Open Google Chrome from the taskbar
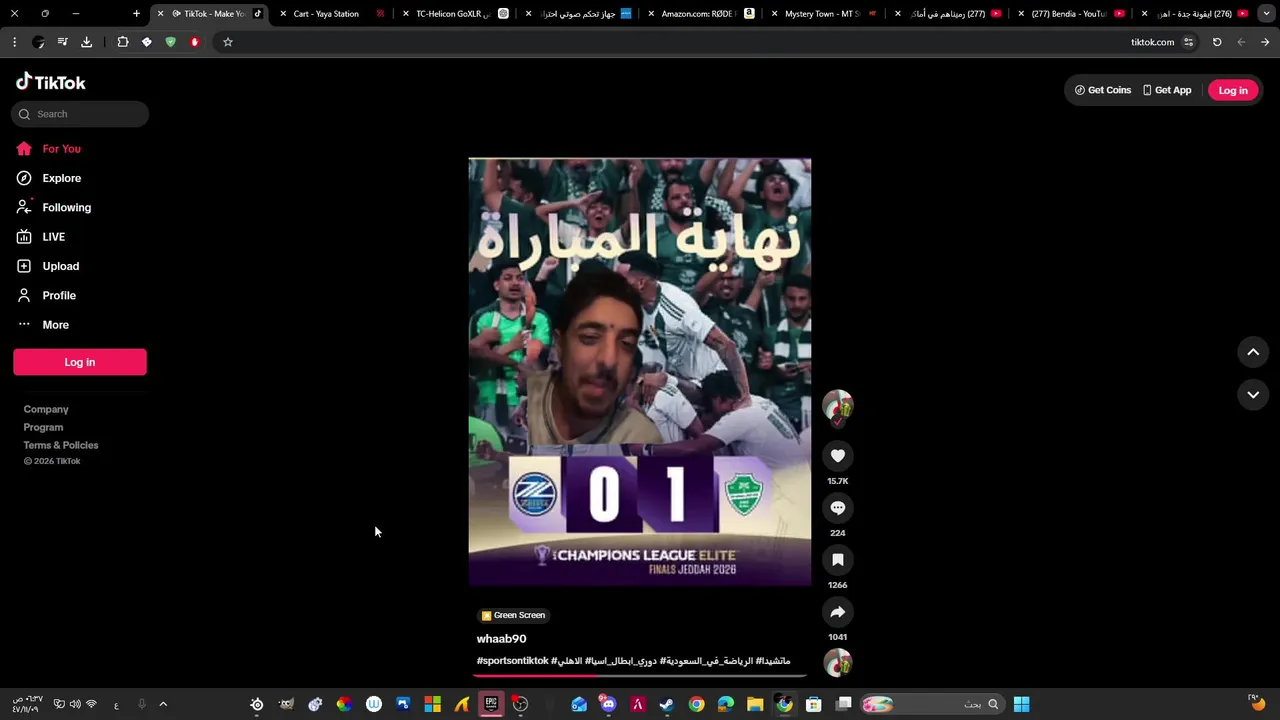Screen dimensions: 1280x720 (696, 704)
